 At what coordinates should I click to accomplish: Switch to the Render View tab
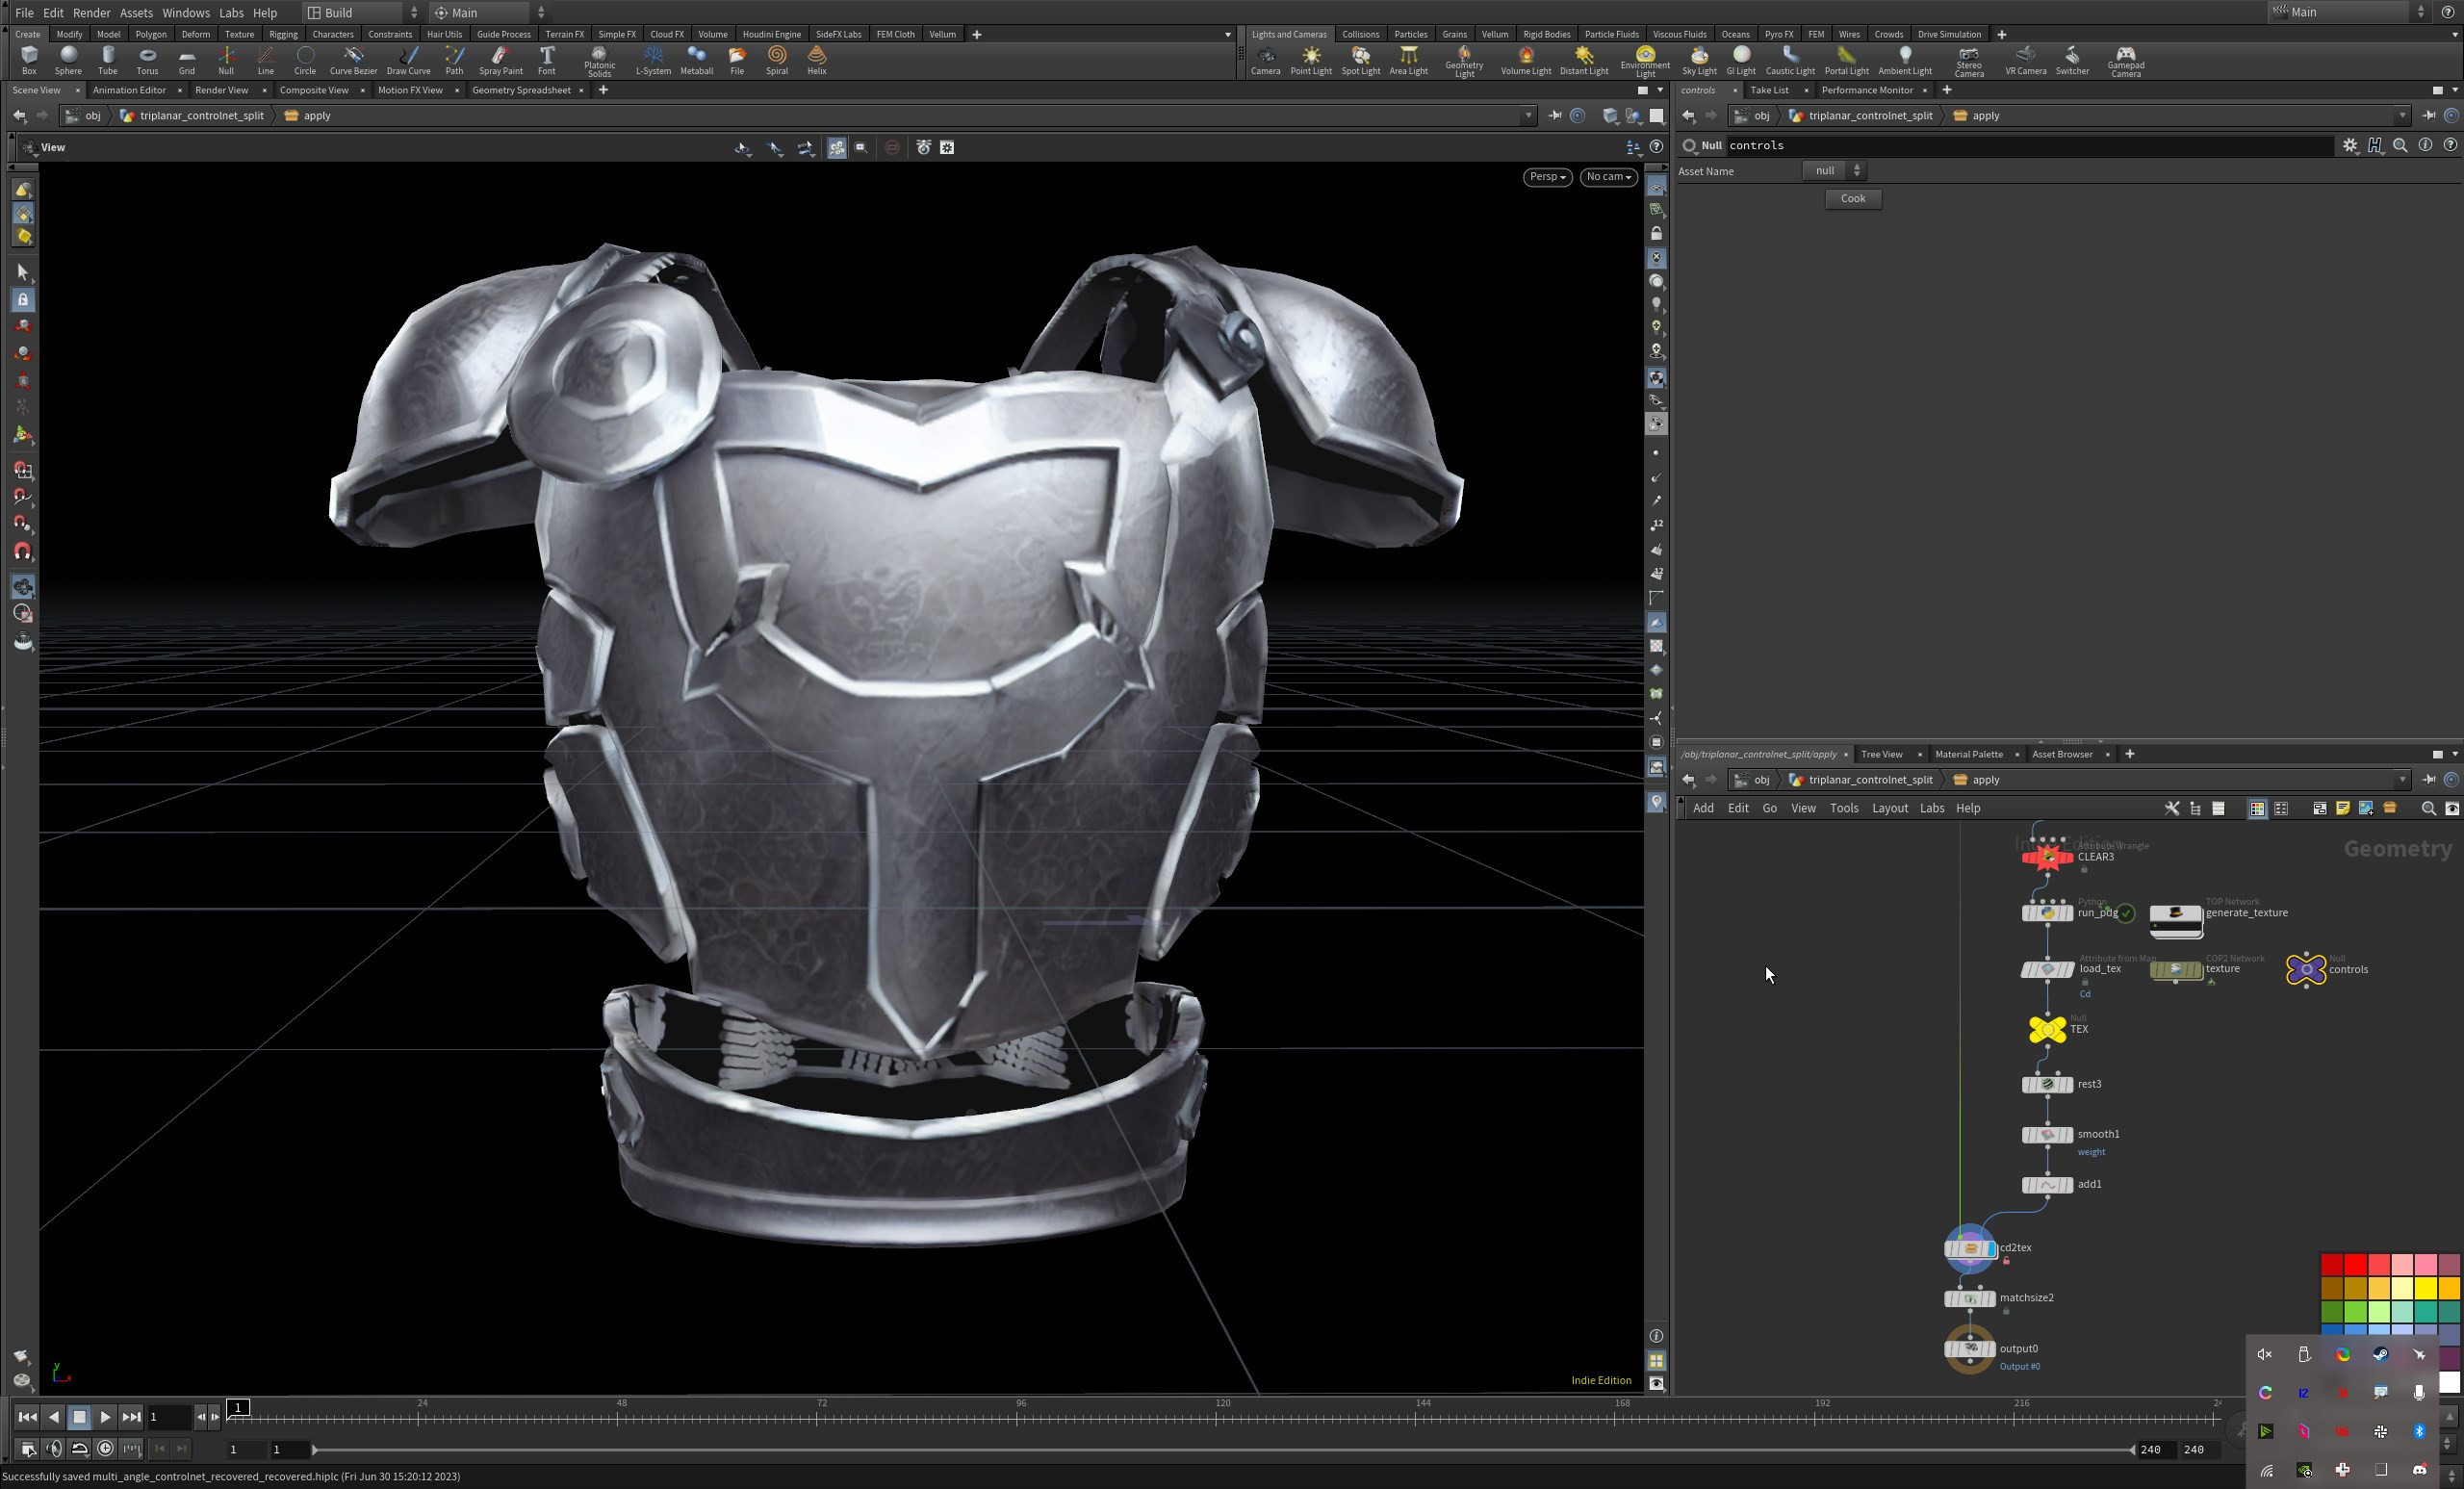pyautogui.click(x=221, y=90)
